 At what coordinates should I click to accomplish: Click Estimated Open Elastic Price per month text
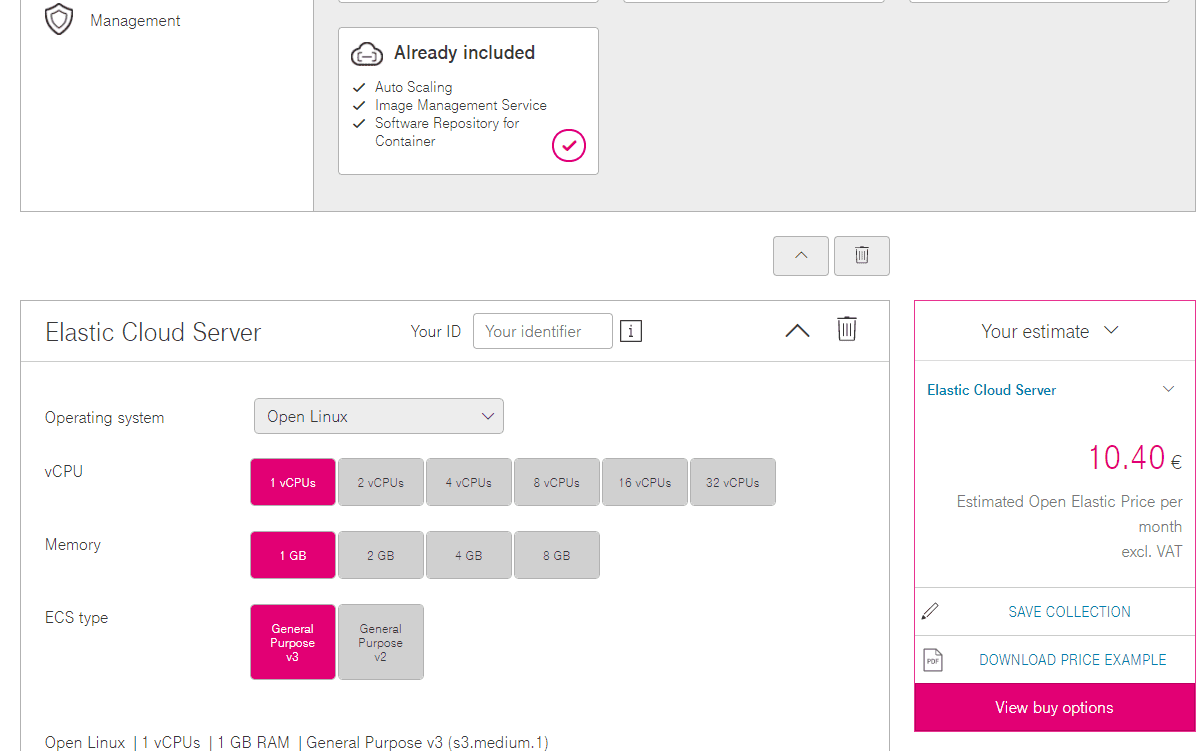[x=1069, y=514]
